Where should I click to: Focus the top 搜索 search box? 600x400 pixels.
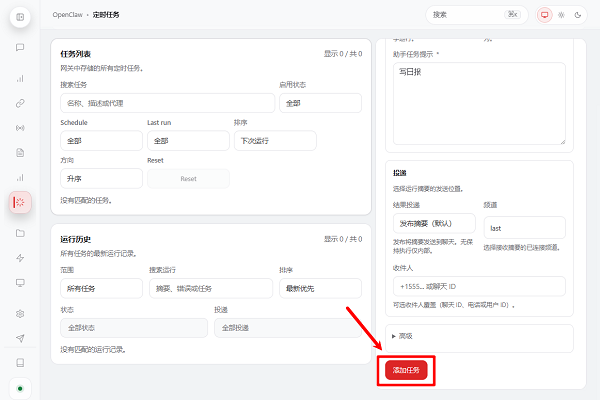(476, 15)
